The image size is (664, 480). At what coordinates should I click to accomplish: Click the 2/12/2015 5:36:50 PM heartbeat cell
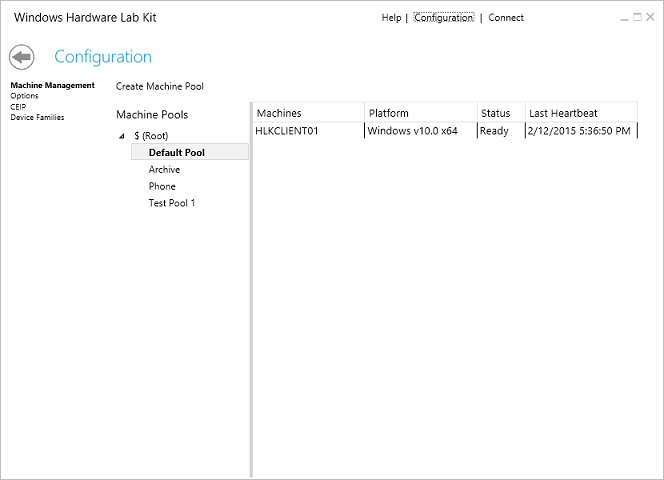coord(581,131)
